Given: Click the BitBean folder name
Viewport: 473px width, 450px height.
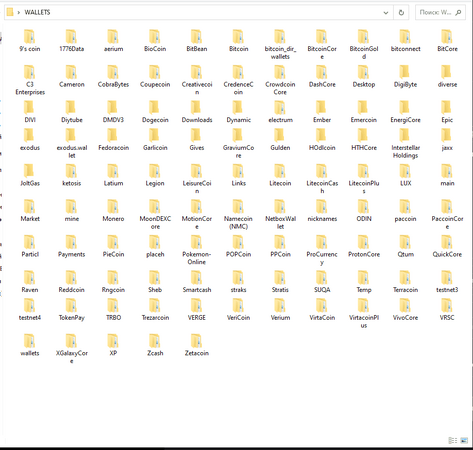Looking at the screenshot, I should (x=197, y=49).
